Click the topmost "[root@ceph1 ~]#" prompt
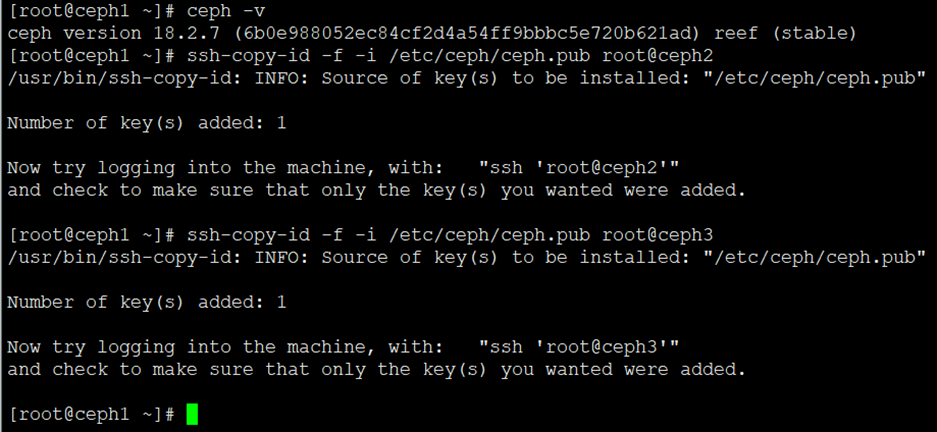 [x=91, y=11]
